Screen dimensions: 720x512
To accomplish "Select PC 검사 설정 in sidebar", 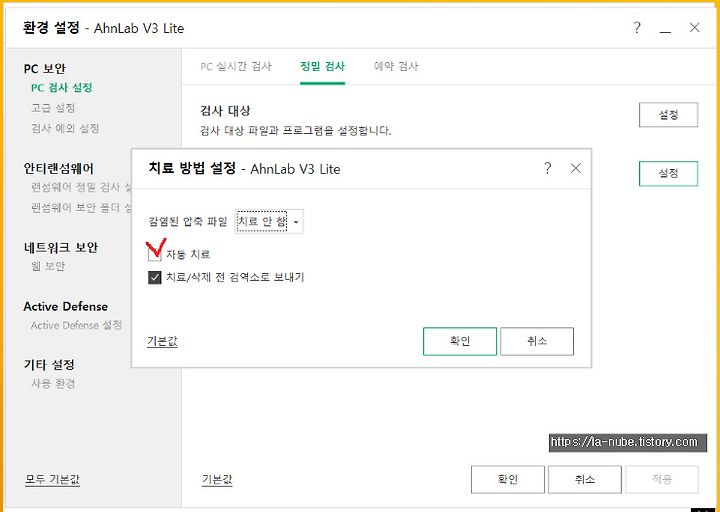I will tap(62, 88).
